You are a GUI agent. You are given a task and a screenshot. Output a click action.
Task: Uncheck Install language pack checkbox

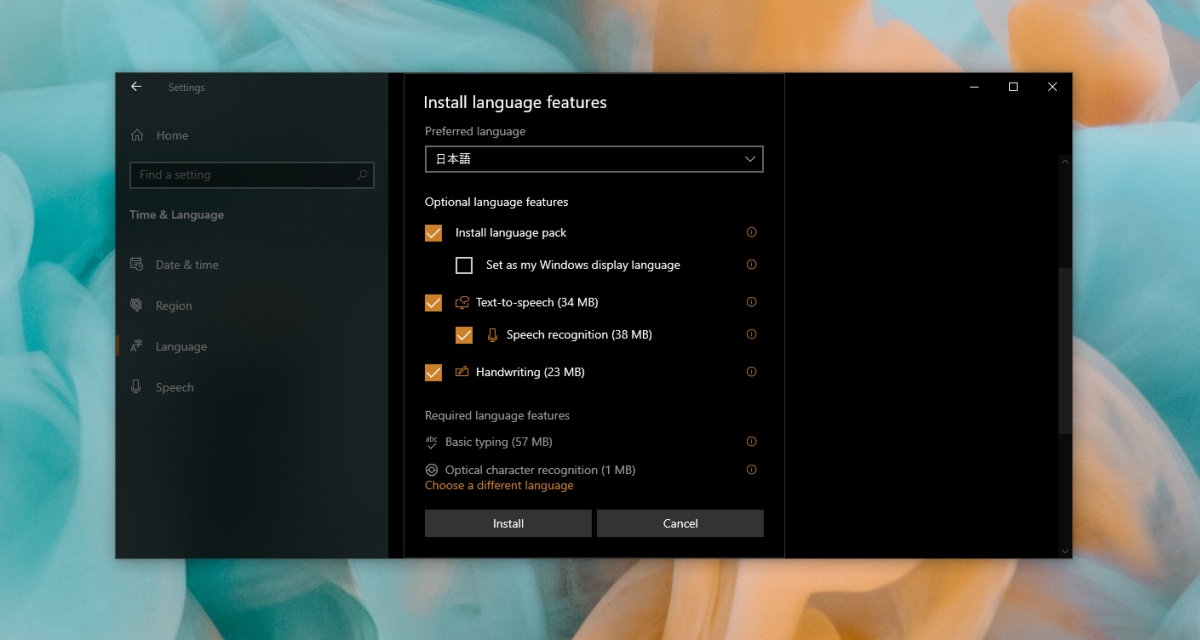coord(433,233)
